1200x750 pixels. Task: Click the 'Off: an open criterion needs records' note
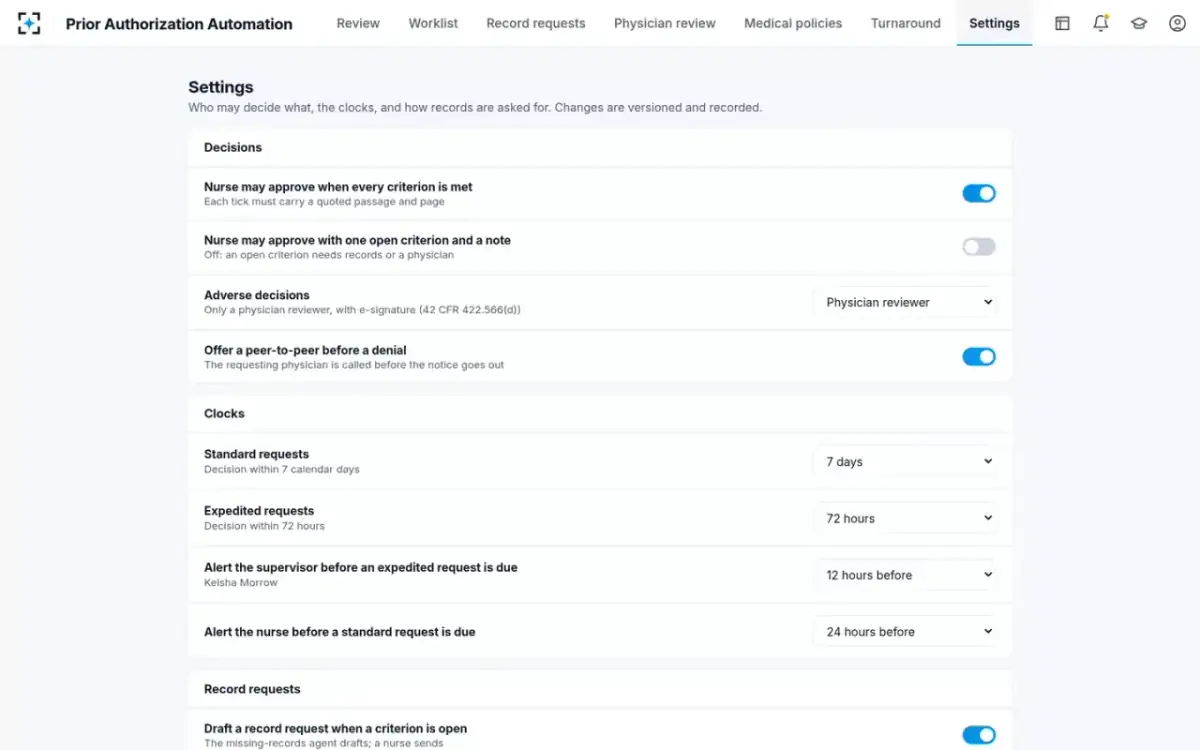[329, 255]
